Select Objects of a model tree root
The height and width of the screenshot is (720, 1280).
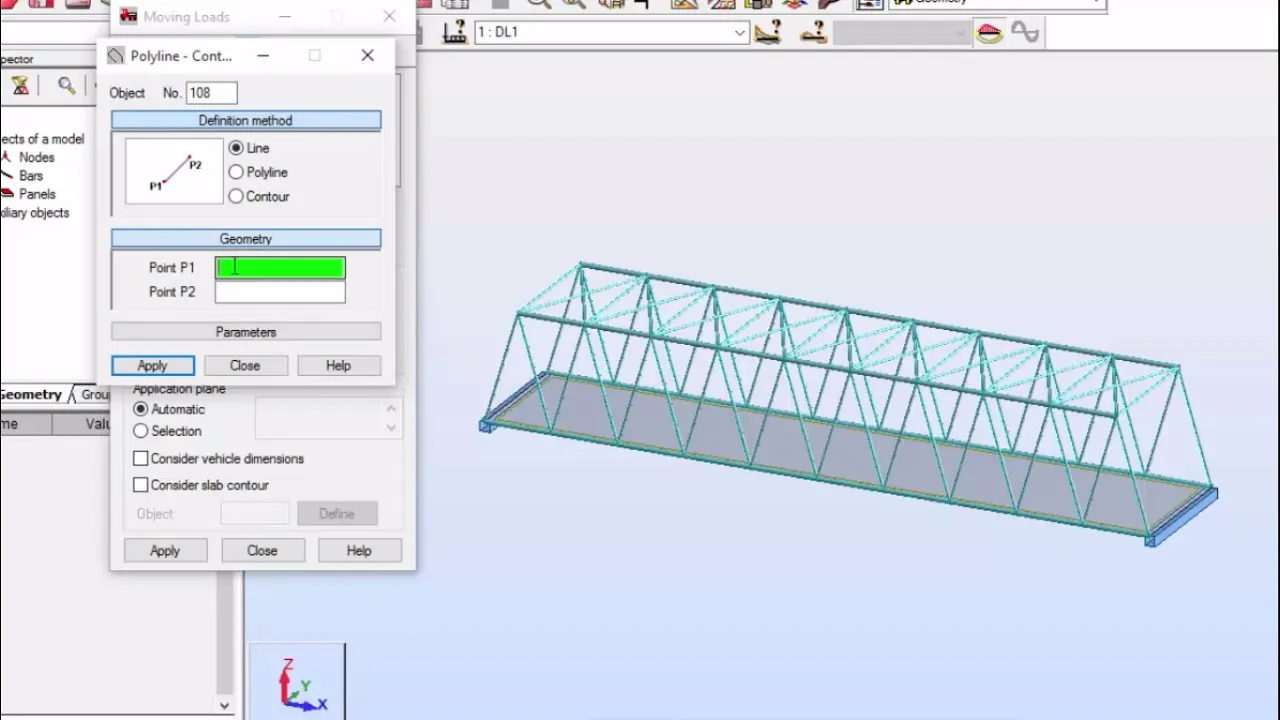click(x=42, y=139)
